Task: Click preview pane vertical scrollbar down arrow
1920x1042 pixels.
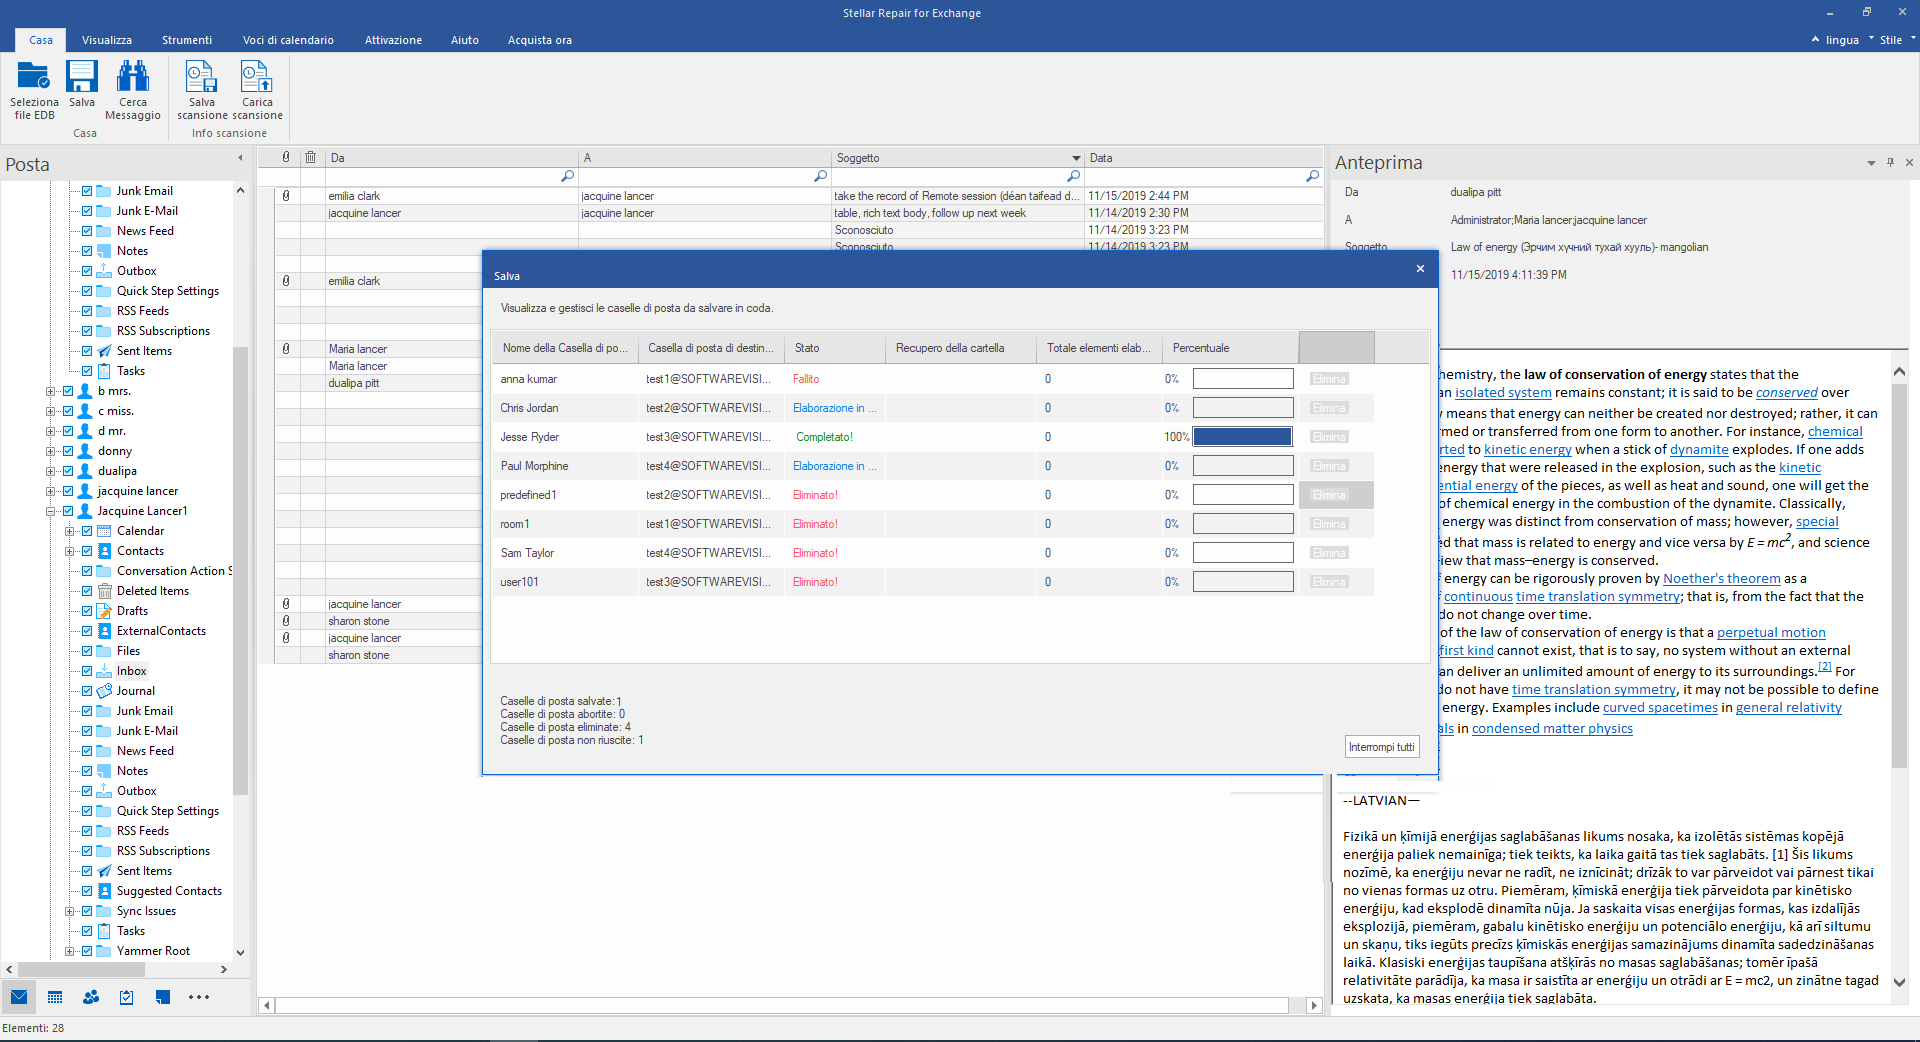Action: coord(1900,982)
